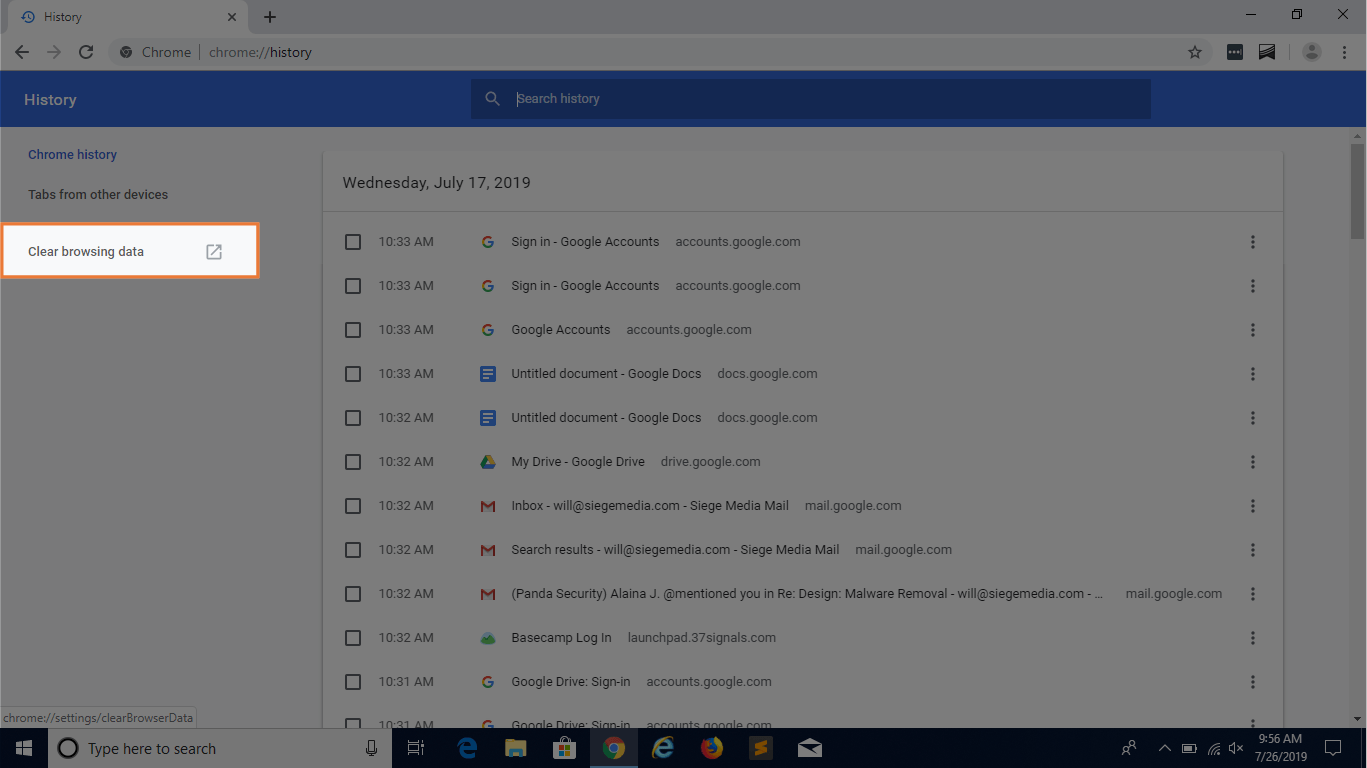Click the Search history field
This screenshot has width=1367, height=768.
click(x=810, y=99)
